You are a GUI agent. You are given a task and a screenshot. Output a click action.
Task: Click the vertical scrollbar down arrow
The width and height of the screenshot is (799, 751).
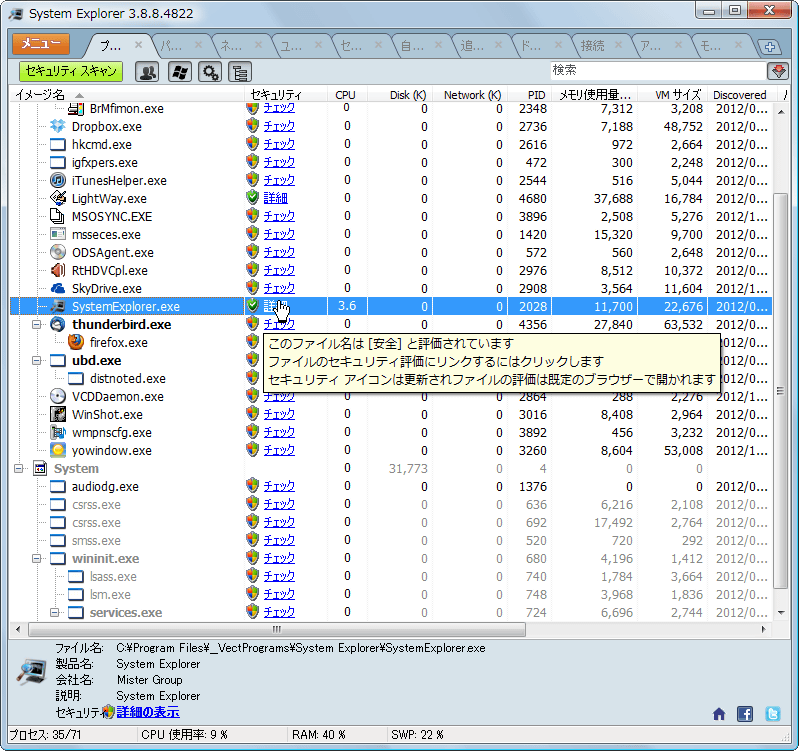click(x=781, y=612)
